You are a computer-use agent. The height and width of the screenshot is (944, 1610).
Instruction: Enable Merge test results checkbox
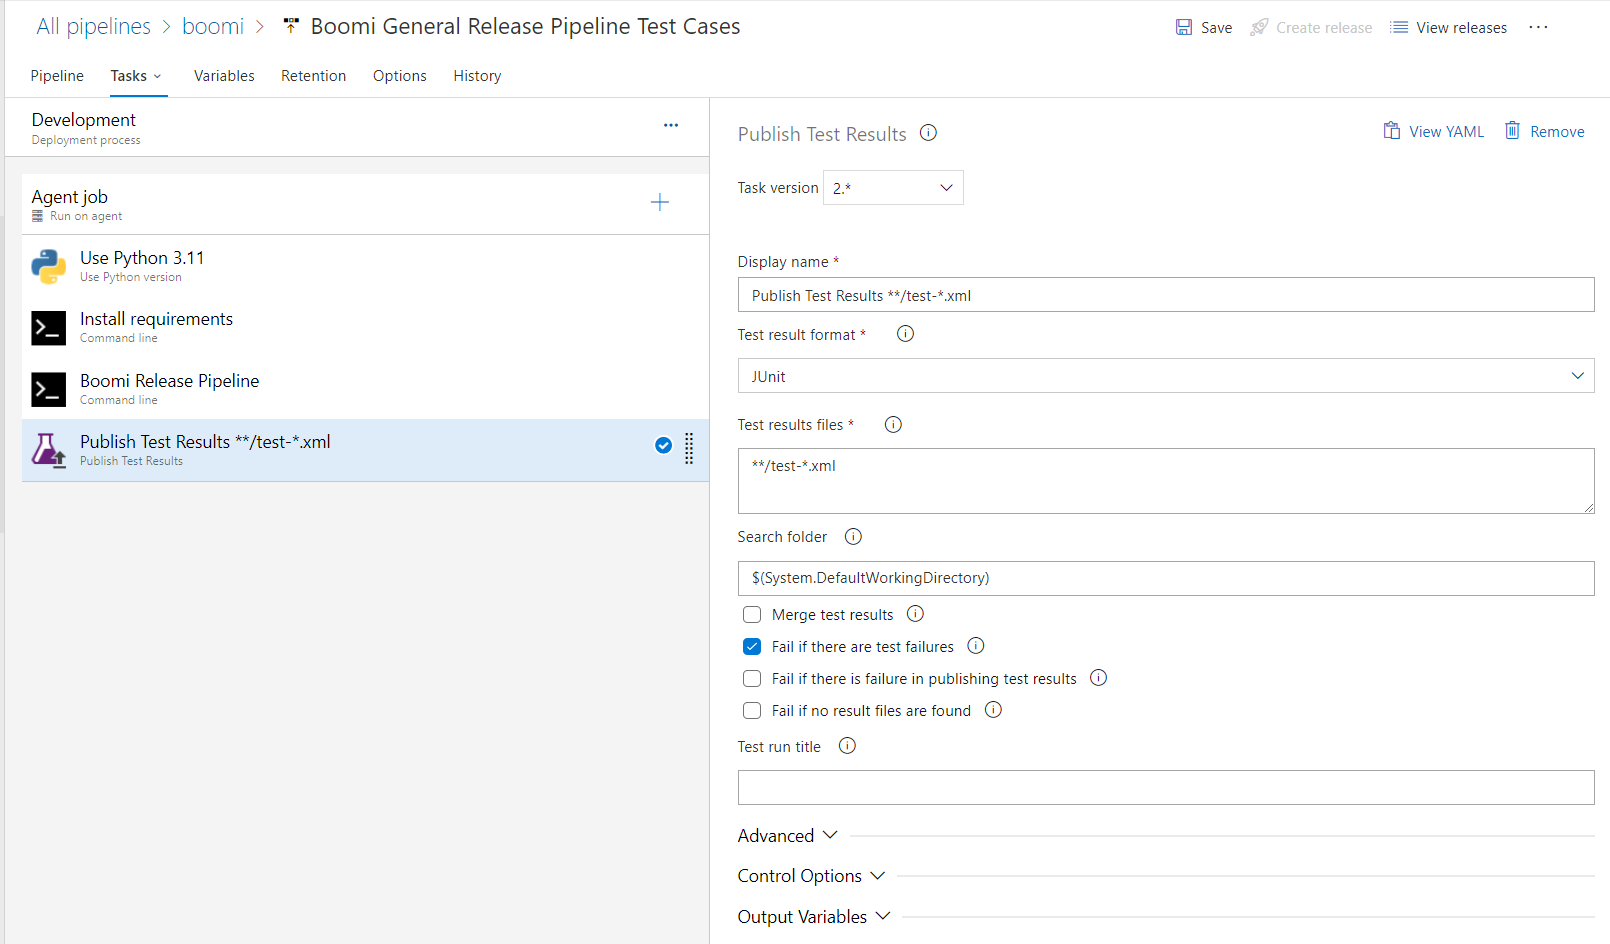click(x=752, y=615)
